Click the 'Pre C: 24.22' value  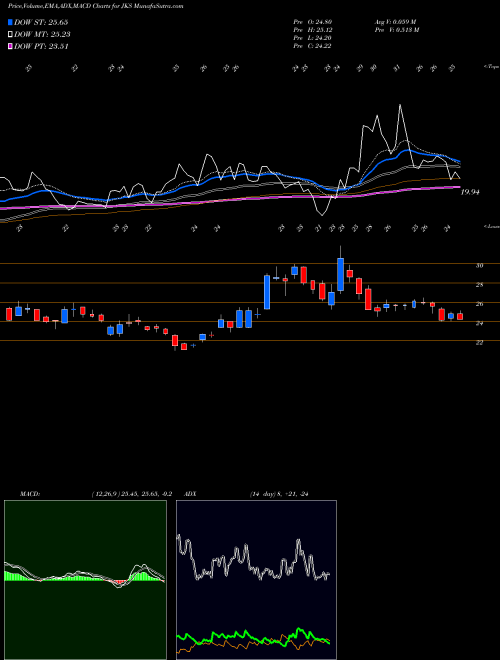pyautogui.click(x=313, y=46)
